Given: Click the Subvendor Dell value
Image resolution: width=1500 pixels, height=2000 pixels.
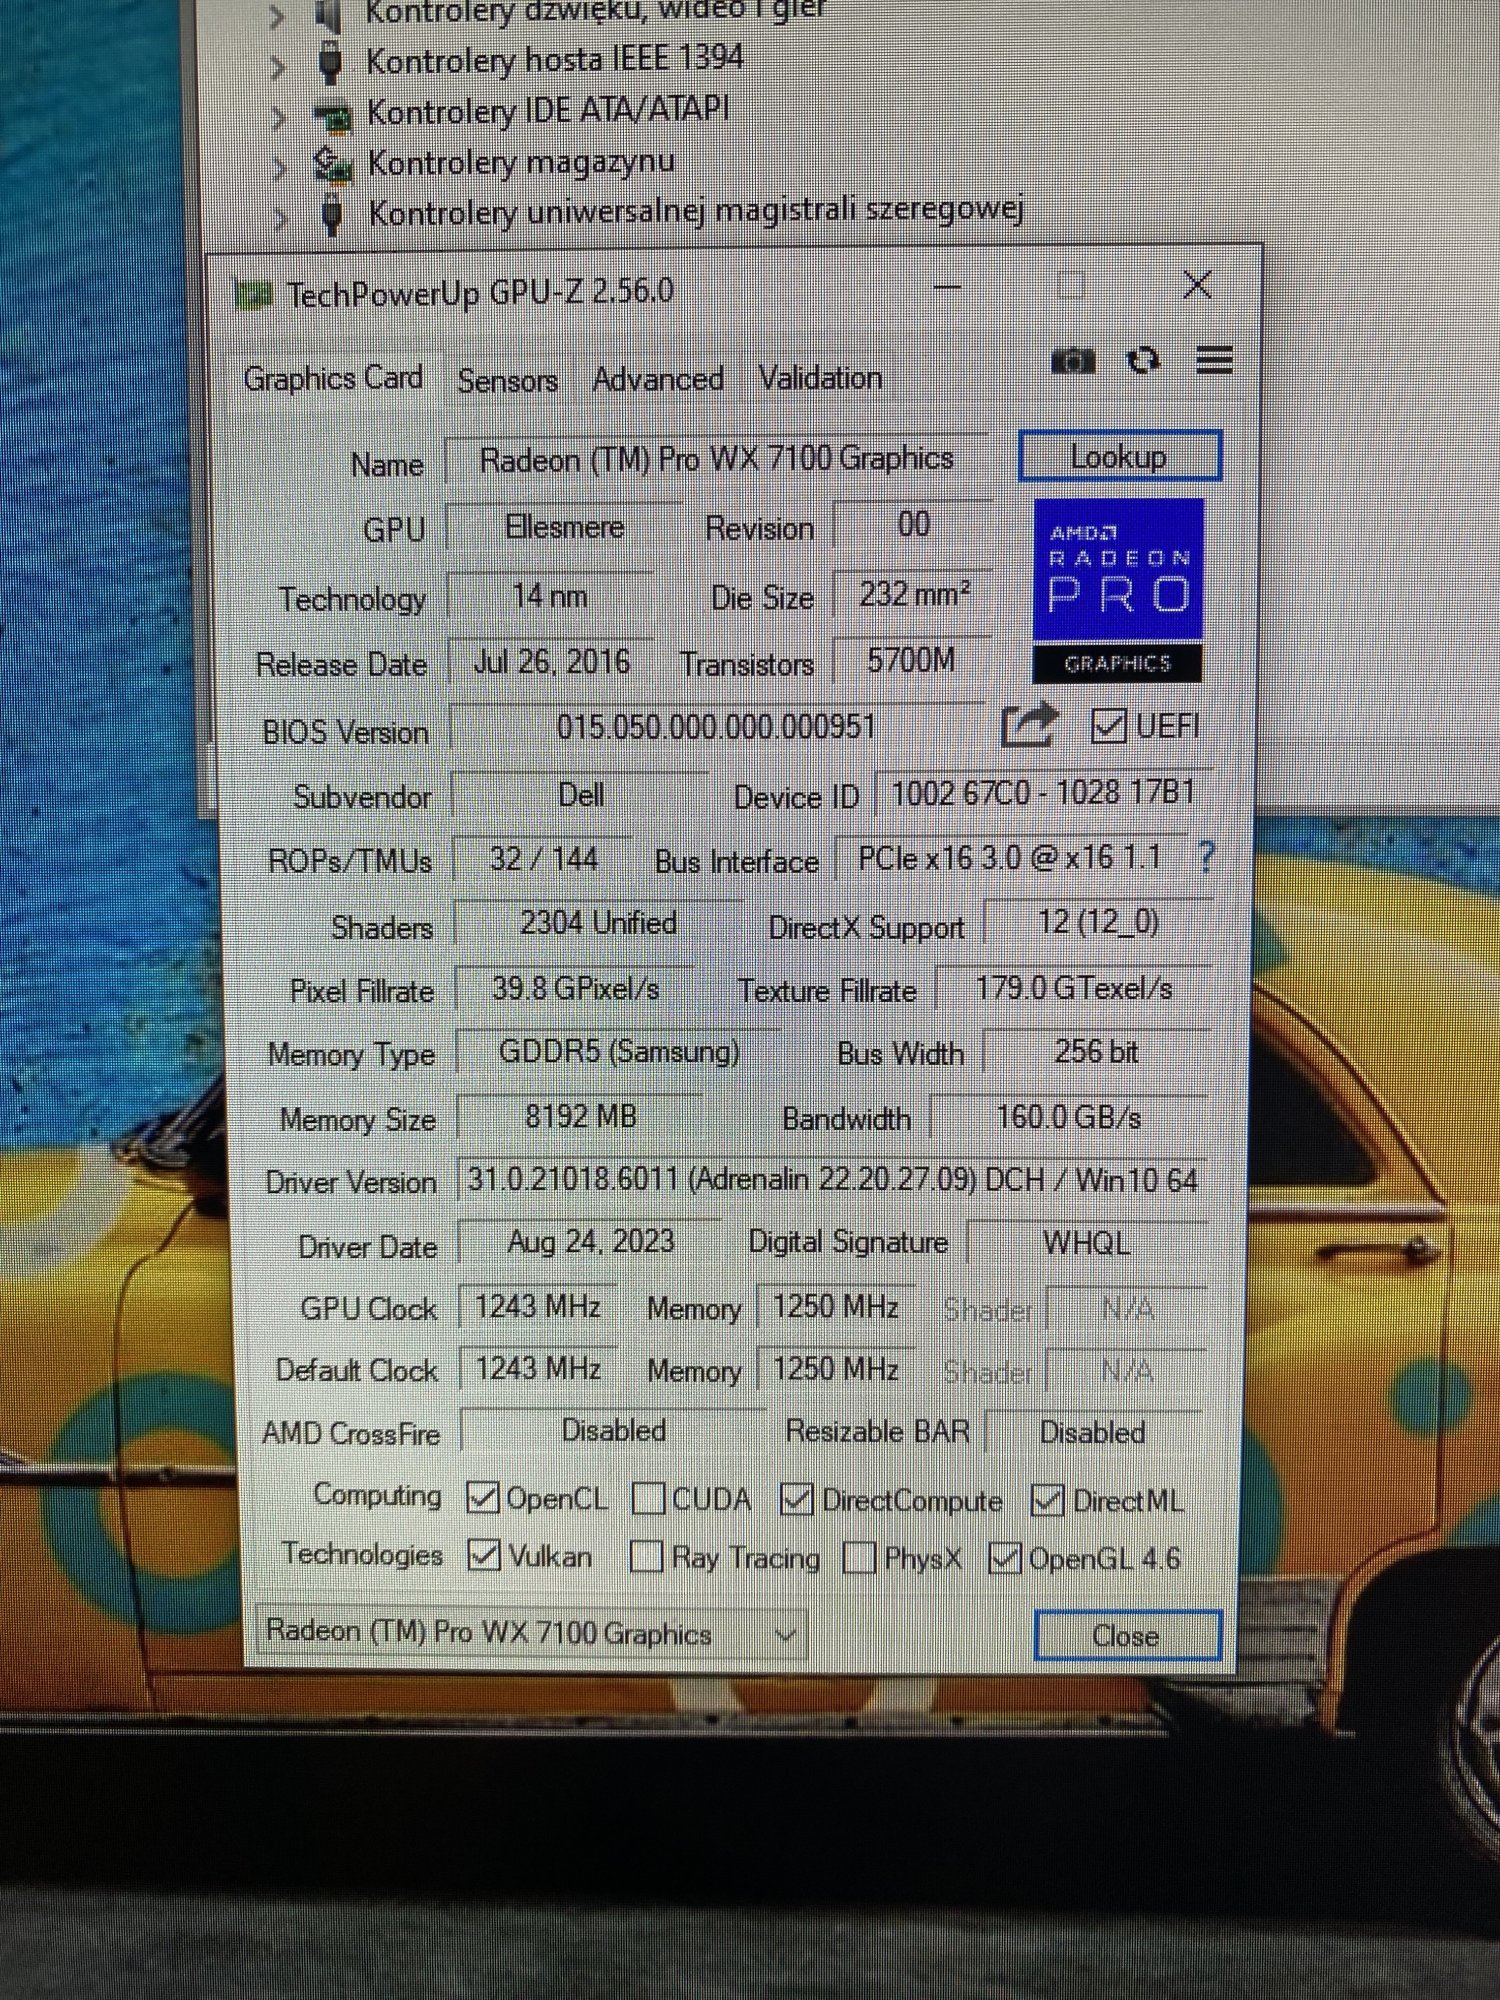Looking at the screenshot, I should click(581, 795).
